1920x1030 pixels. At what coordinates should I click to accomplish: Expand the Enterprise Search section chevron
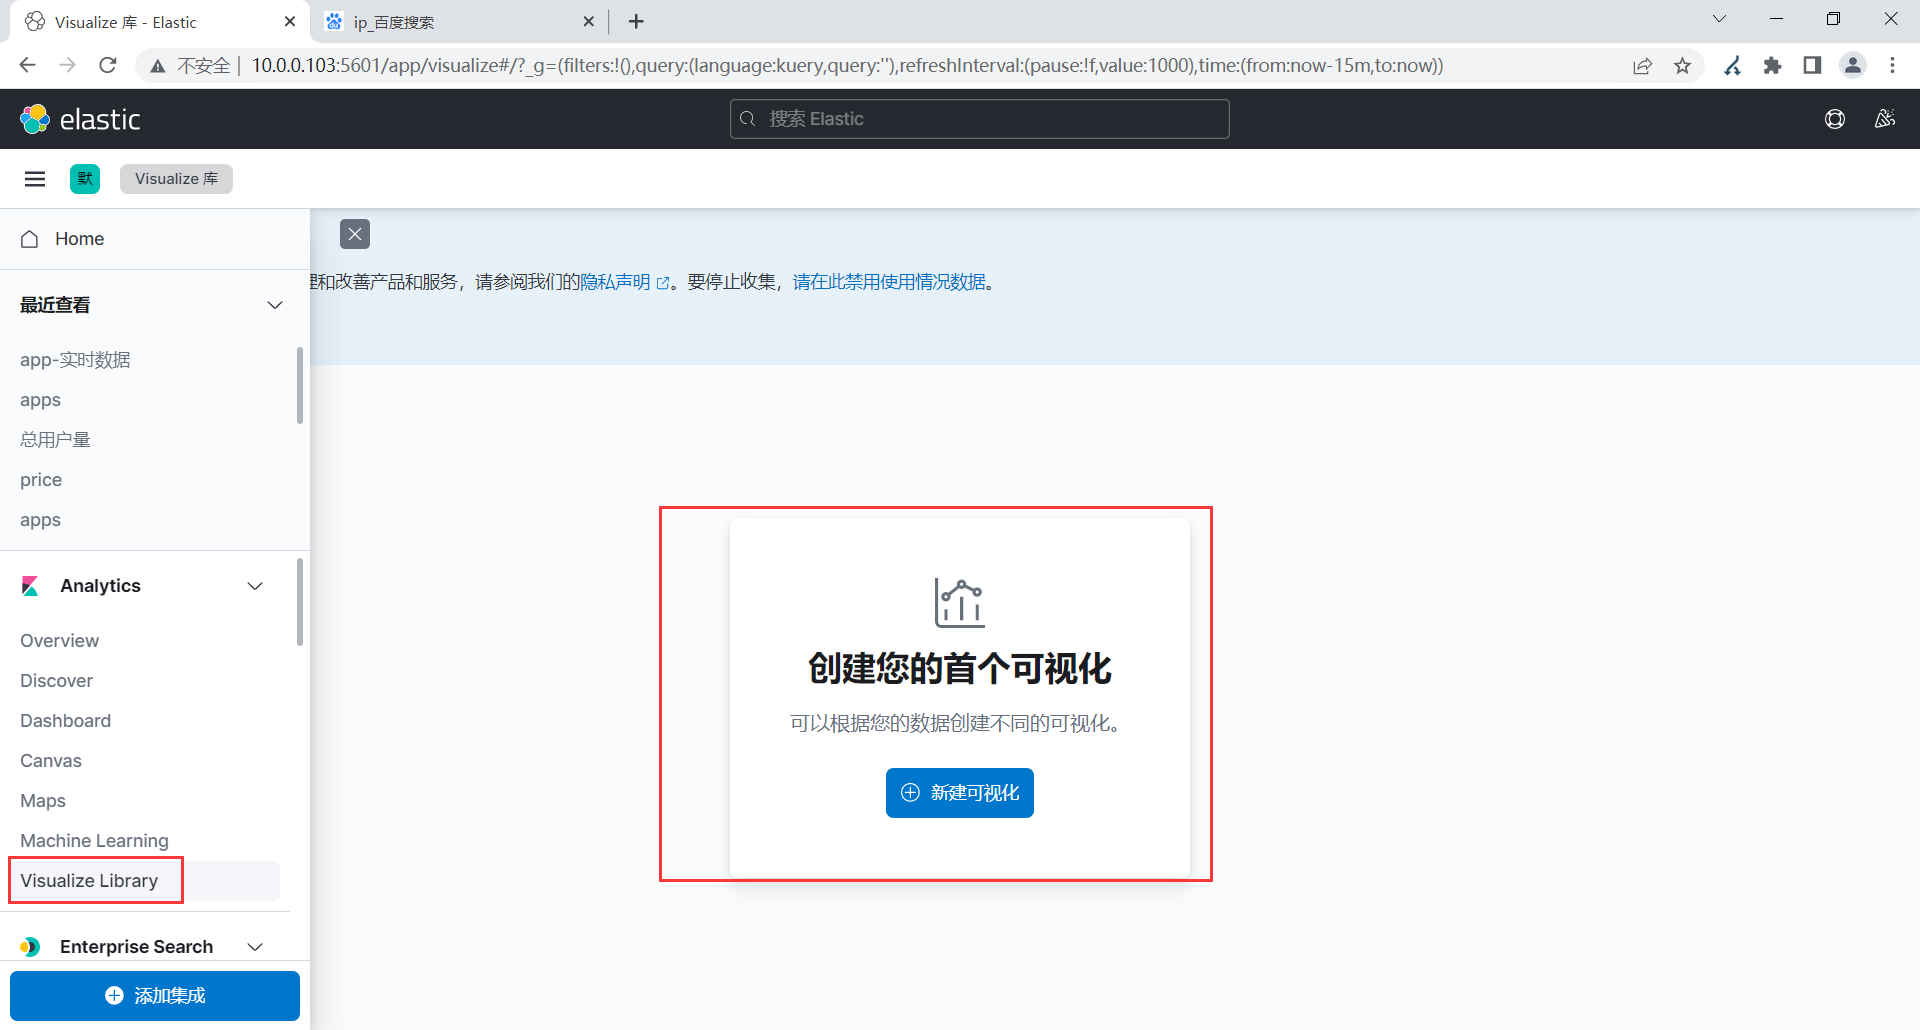point(255,947)
